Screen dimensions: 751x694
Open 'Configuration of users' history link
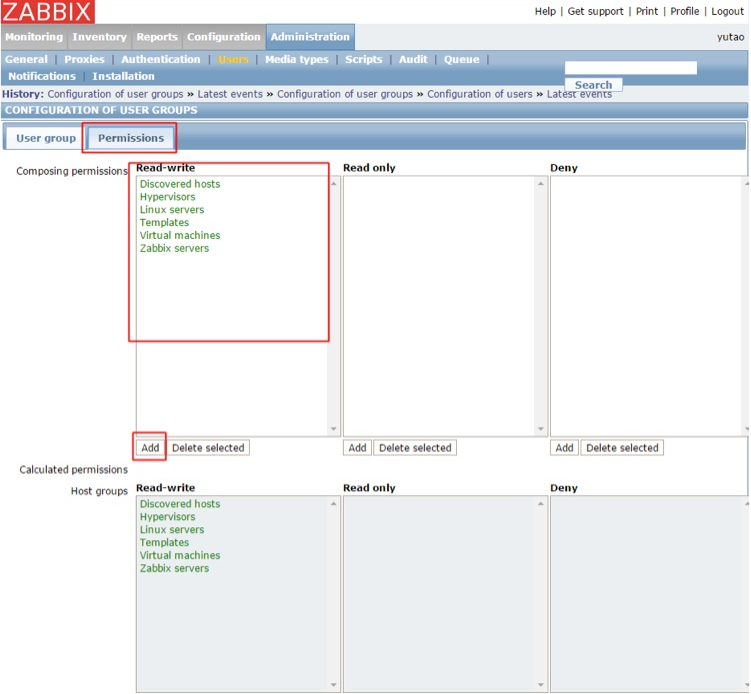pos(479,94)
